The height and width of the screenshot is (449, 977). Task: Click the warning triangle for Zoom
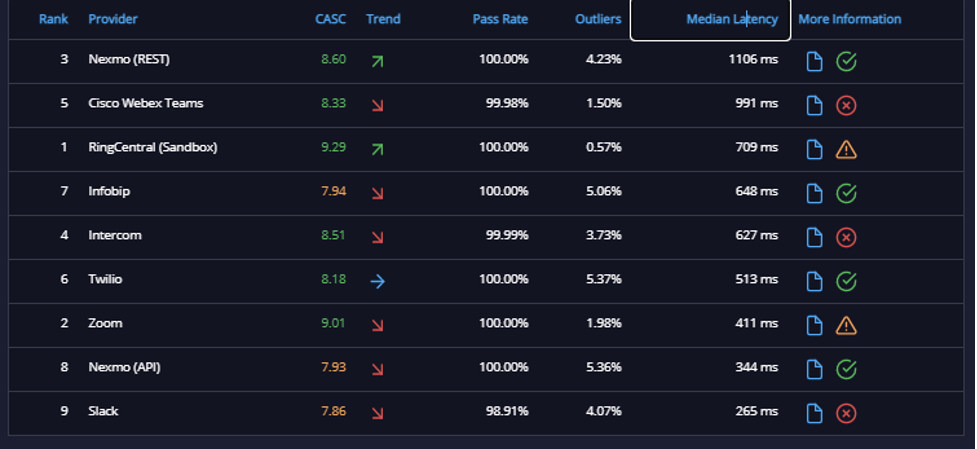coord(846,325)
